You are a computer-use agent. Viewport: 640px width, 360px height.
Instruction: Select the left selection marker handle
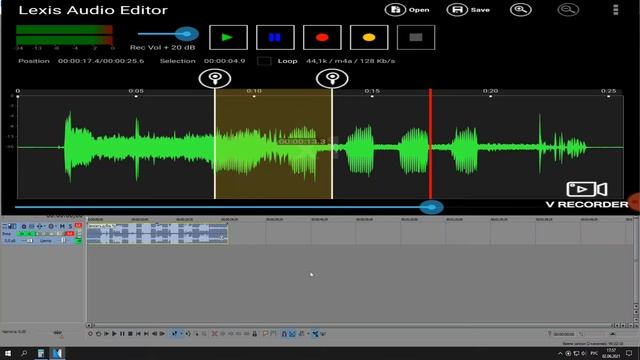tap(215, 78)
